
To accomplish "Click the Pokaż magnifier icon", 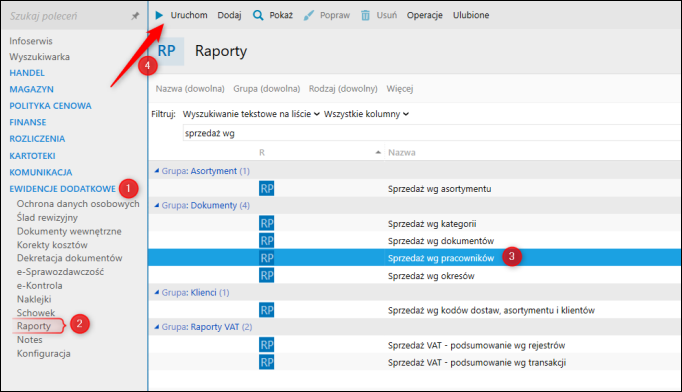I will point(258,15).
